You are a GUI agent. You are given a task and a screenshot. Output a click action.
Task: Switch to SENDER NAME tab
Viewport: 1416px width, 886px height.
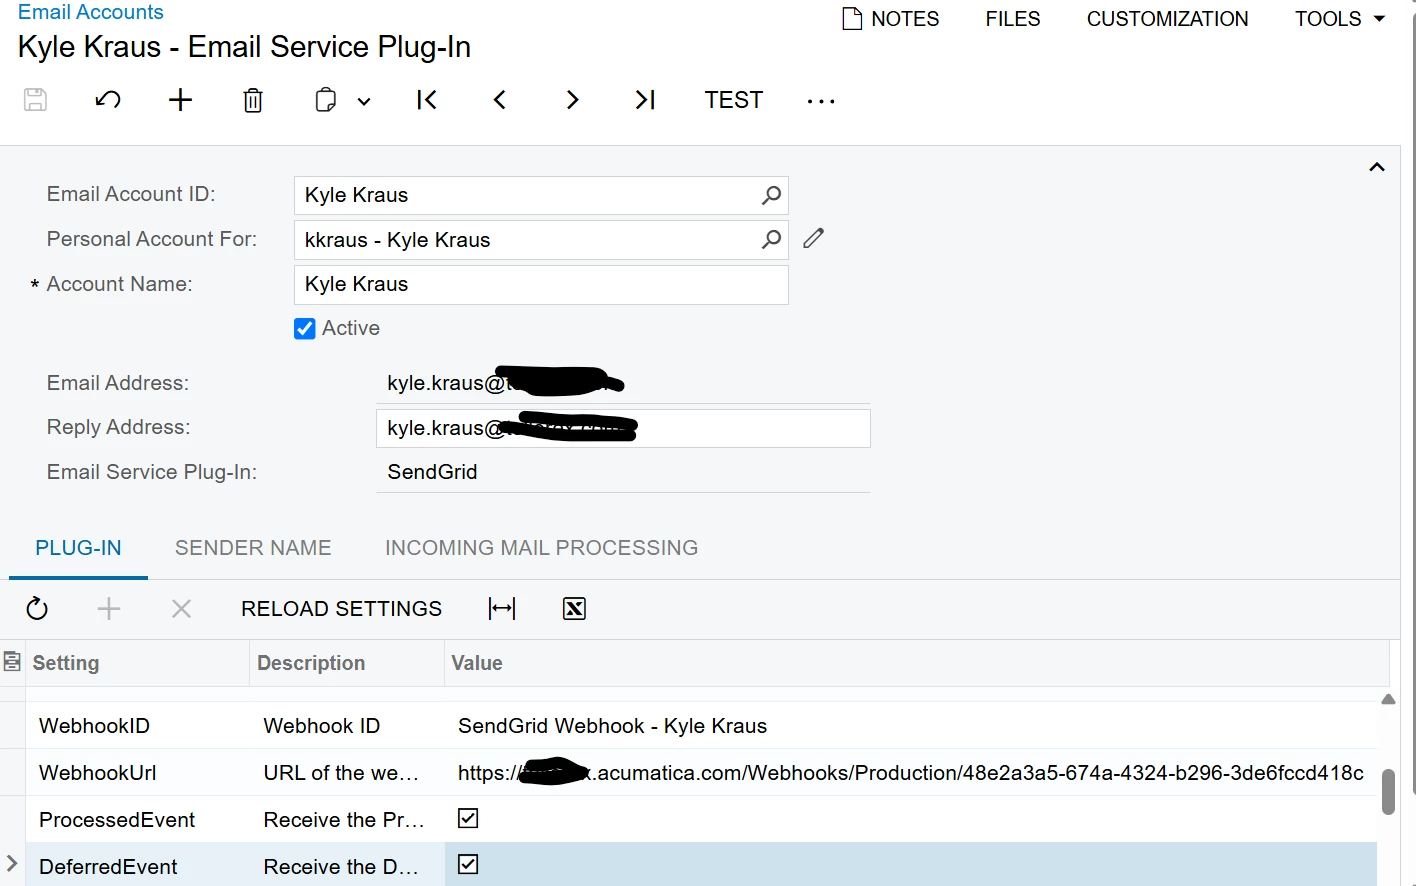[x=253, y=548]
